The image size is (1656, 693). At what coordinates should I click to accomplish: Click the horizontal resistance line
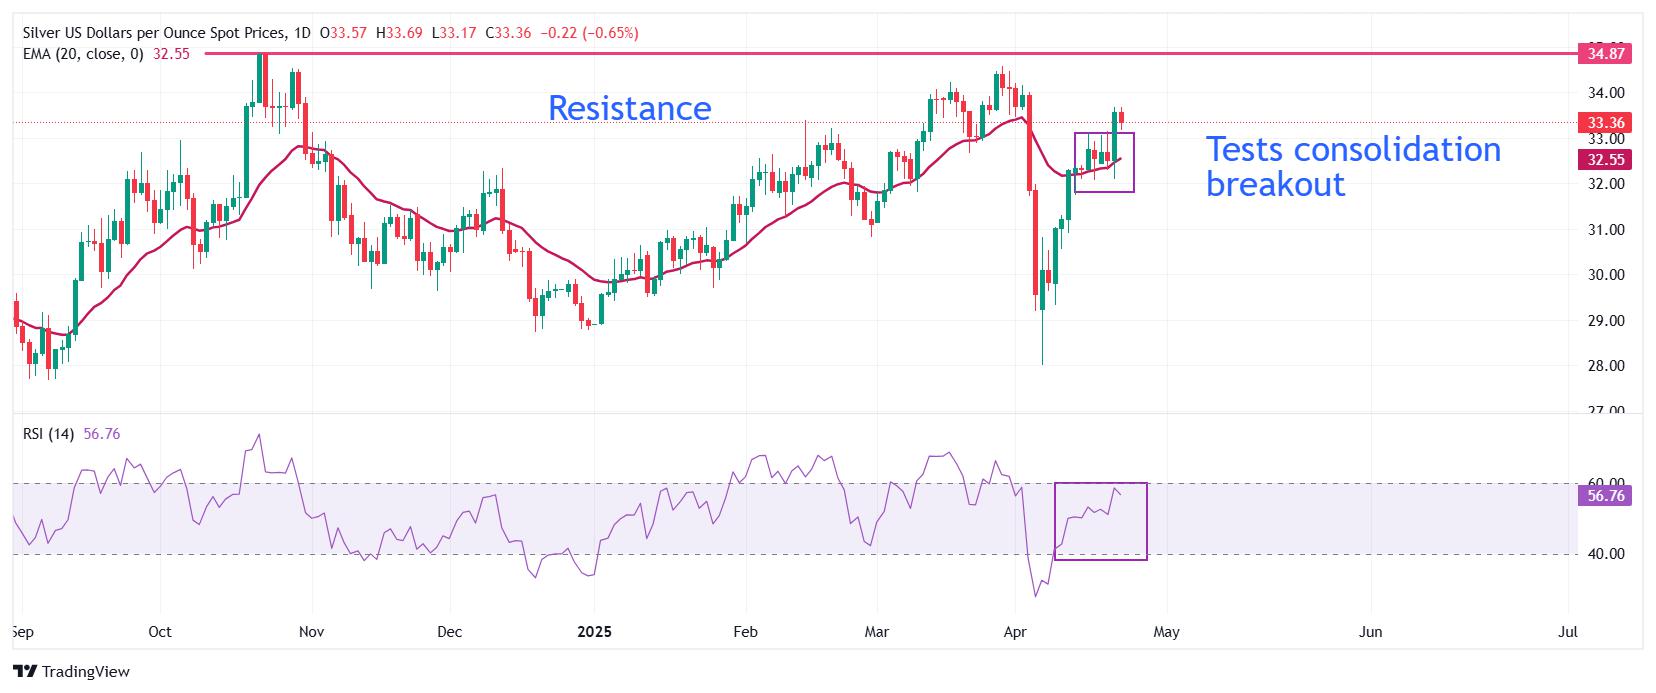(x=890, y=53)
